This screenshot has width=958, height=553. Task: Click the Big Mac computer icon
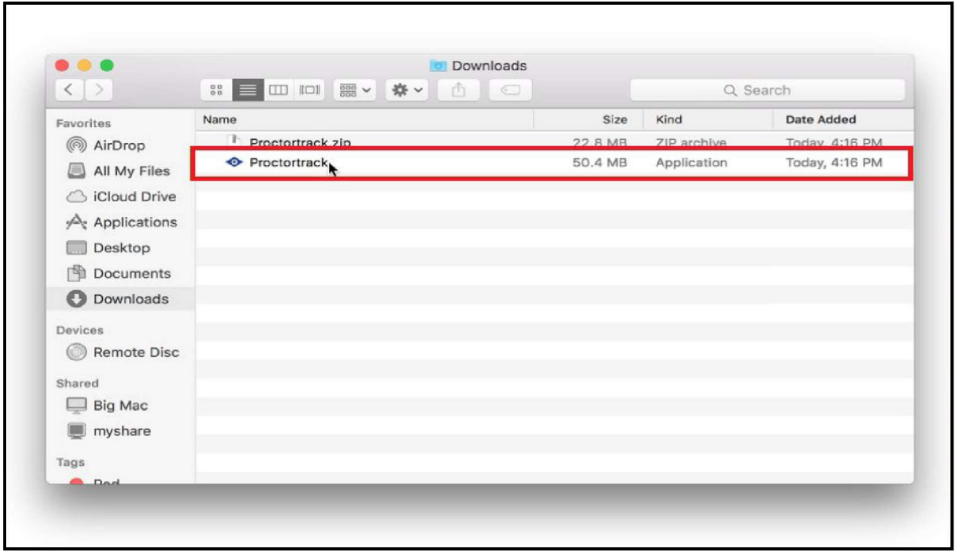coord(76,406)
